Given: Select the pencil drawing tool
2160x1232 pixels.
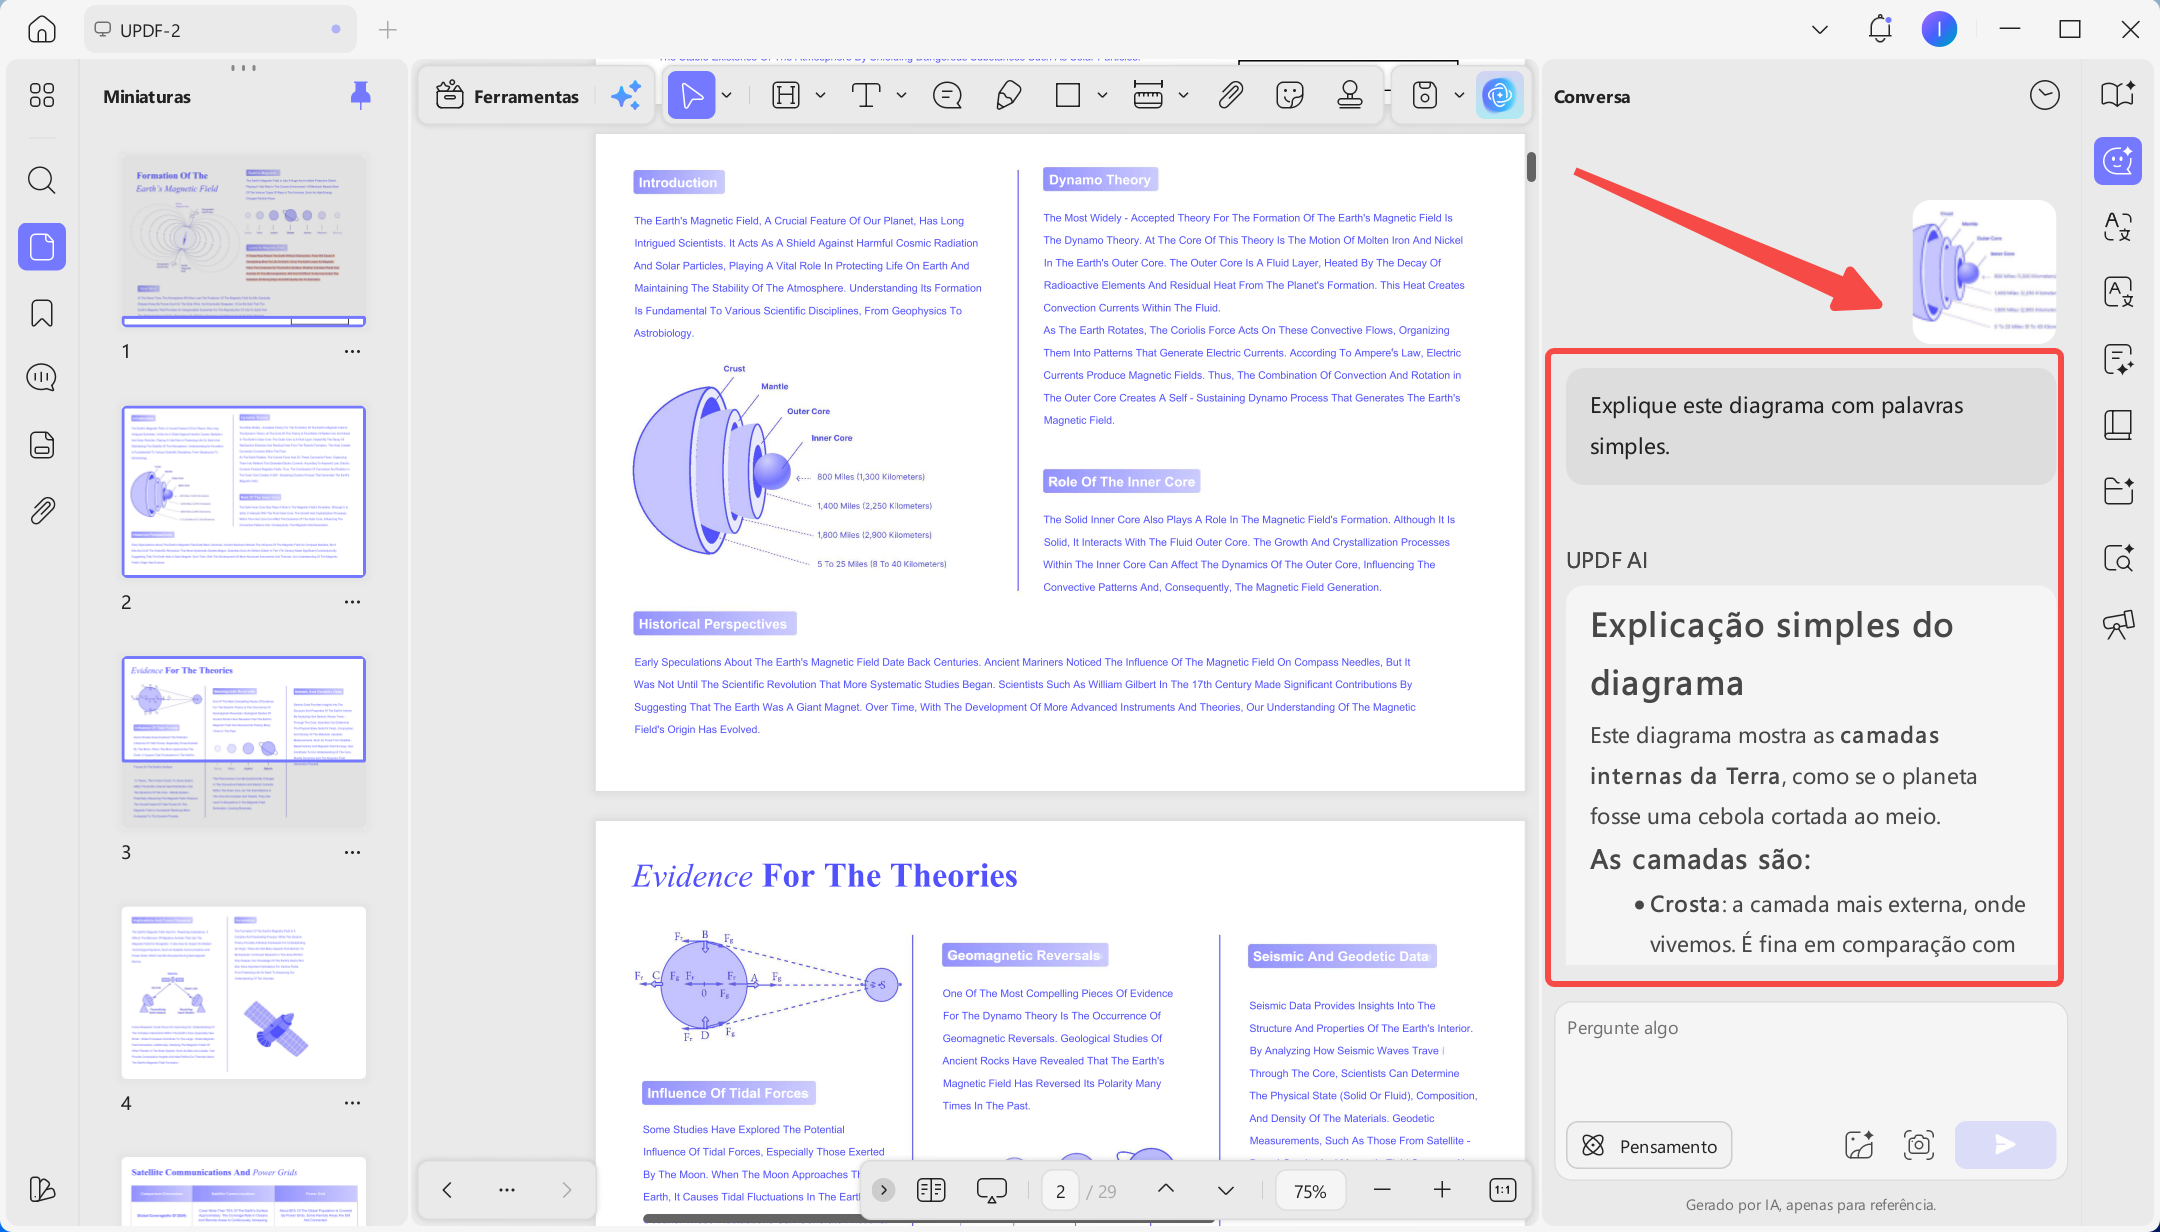Looking at the screenshot, I should pyautogui.click(x=1008, y=96).
